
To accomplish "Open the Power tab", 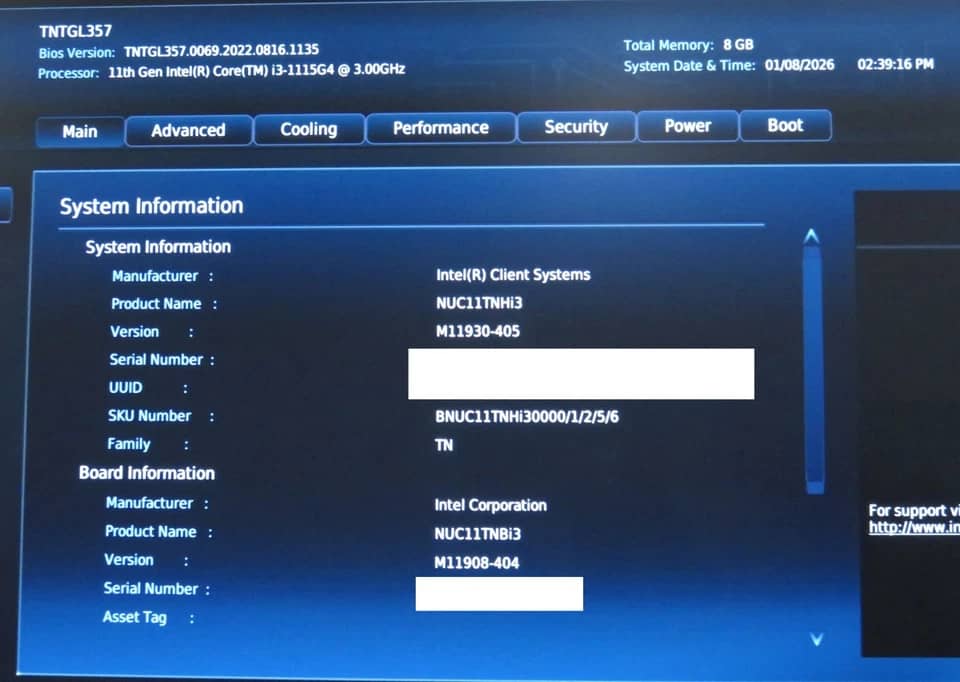I will pos(688,126).
